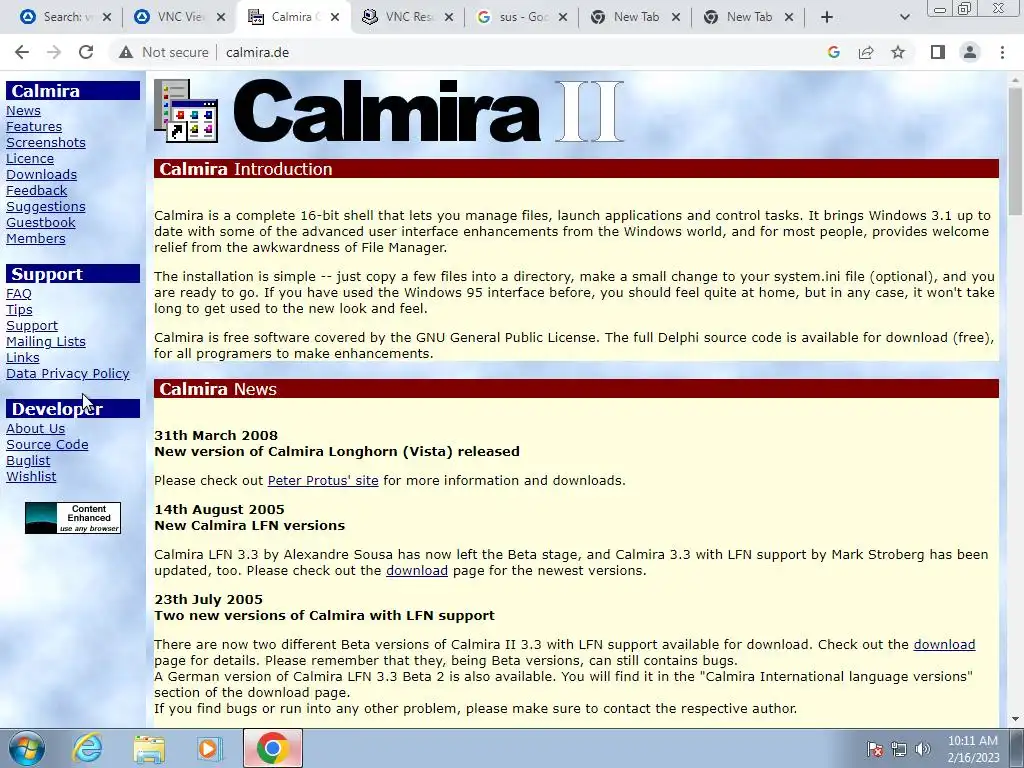
Task: Click the network tray icon
Action: (x=899, y=749)
